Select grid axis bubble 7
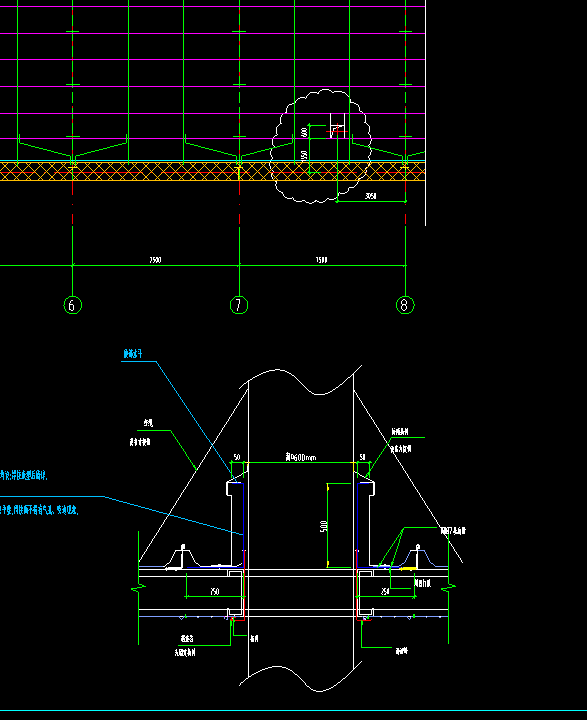 coord(239,305)
